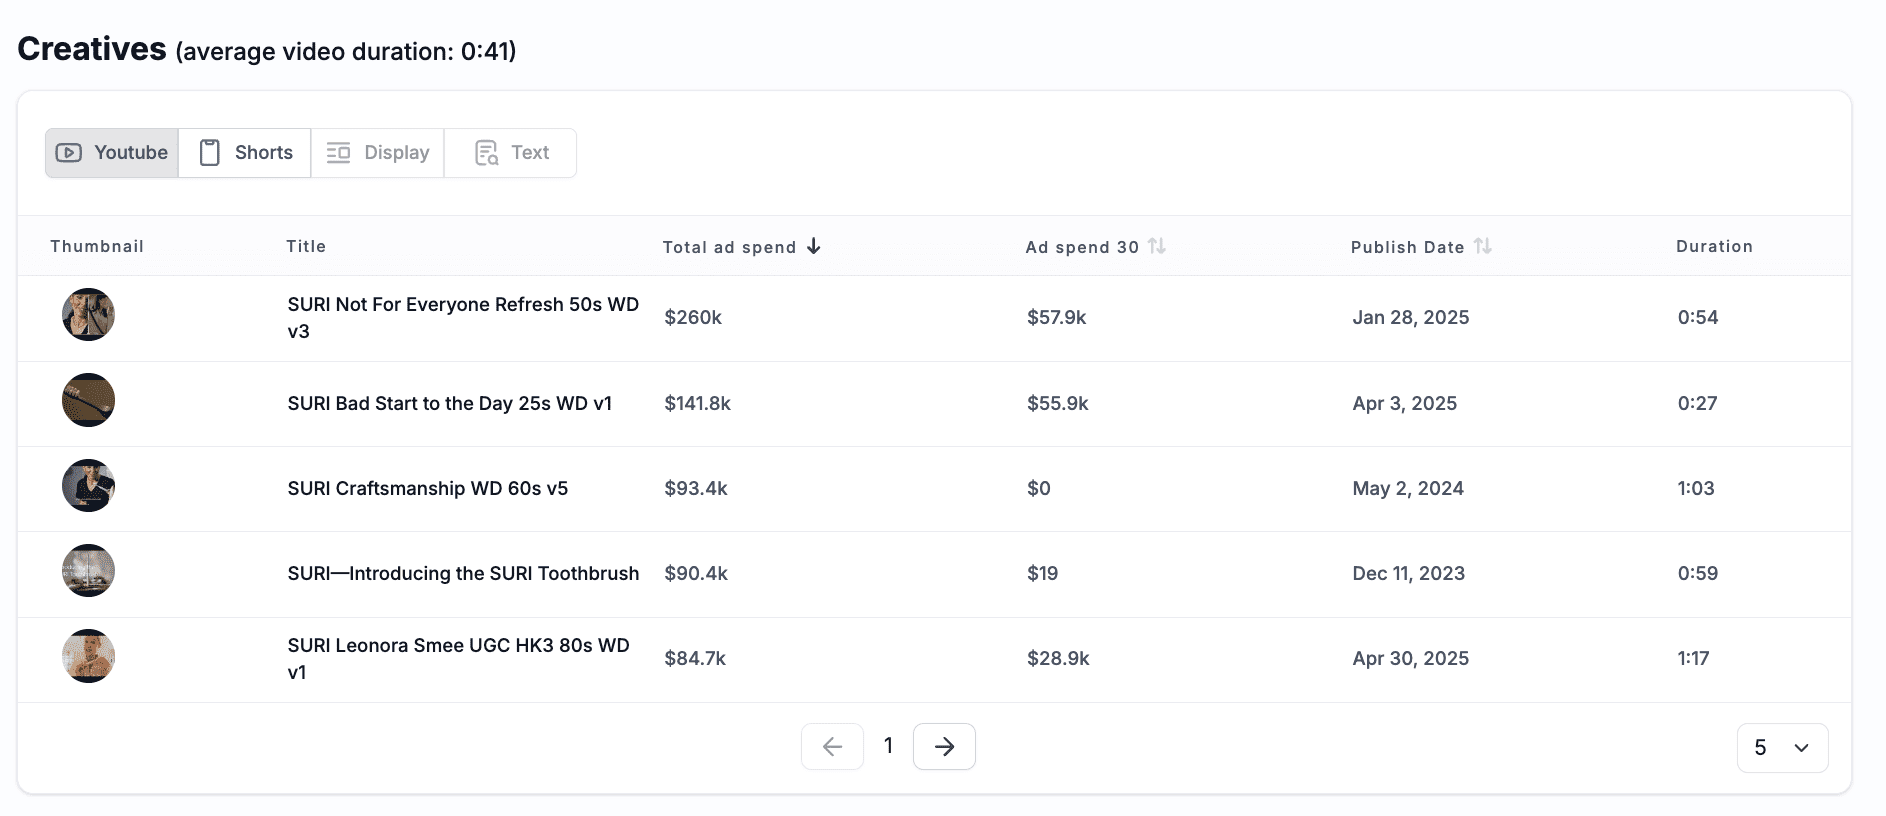This screenshot has width=1886, height=816.
Task: Click ad spend 30 value $57.9k
Action: [1057, 317]
